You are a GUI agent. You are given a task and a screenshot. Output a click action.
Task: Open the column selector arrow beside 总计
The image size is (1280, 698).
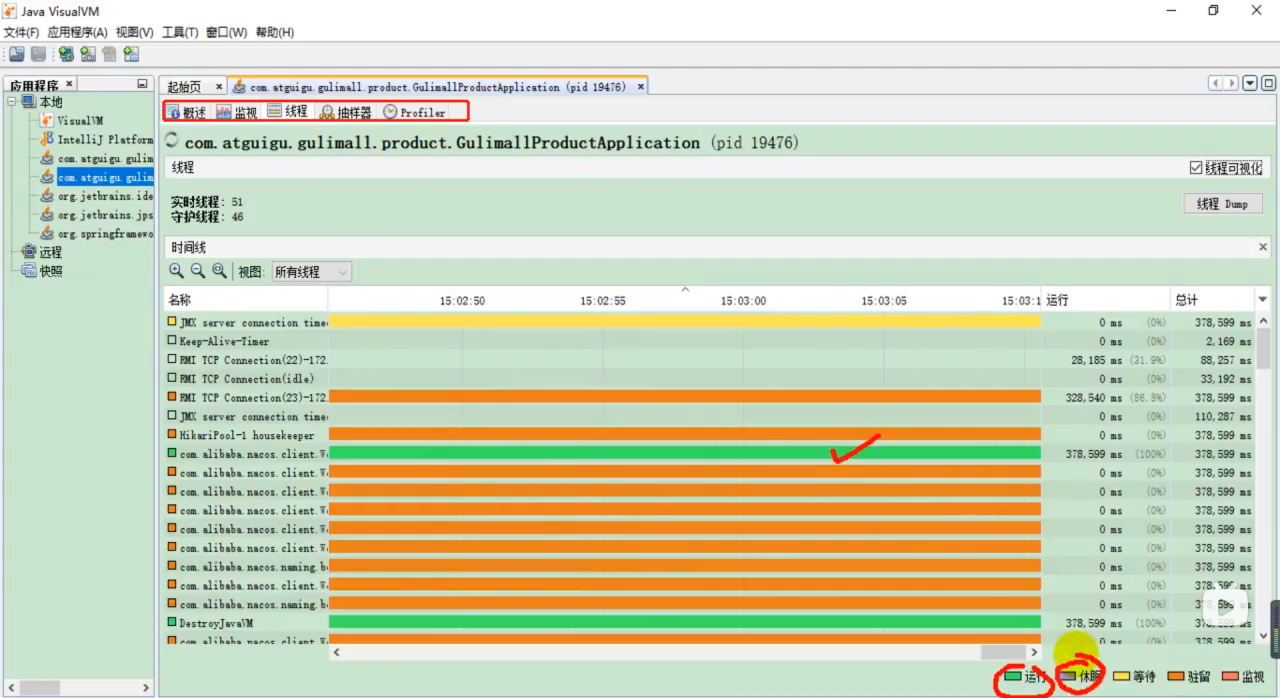click(1262, 300)
